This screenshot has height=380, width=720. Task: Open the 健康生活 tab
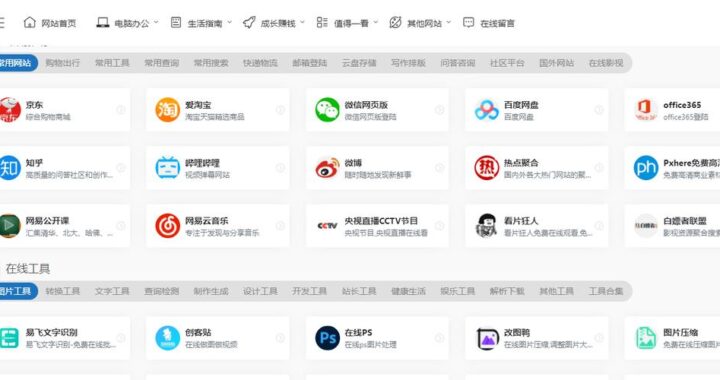tap(408, 291)
